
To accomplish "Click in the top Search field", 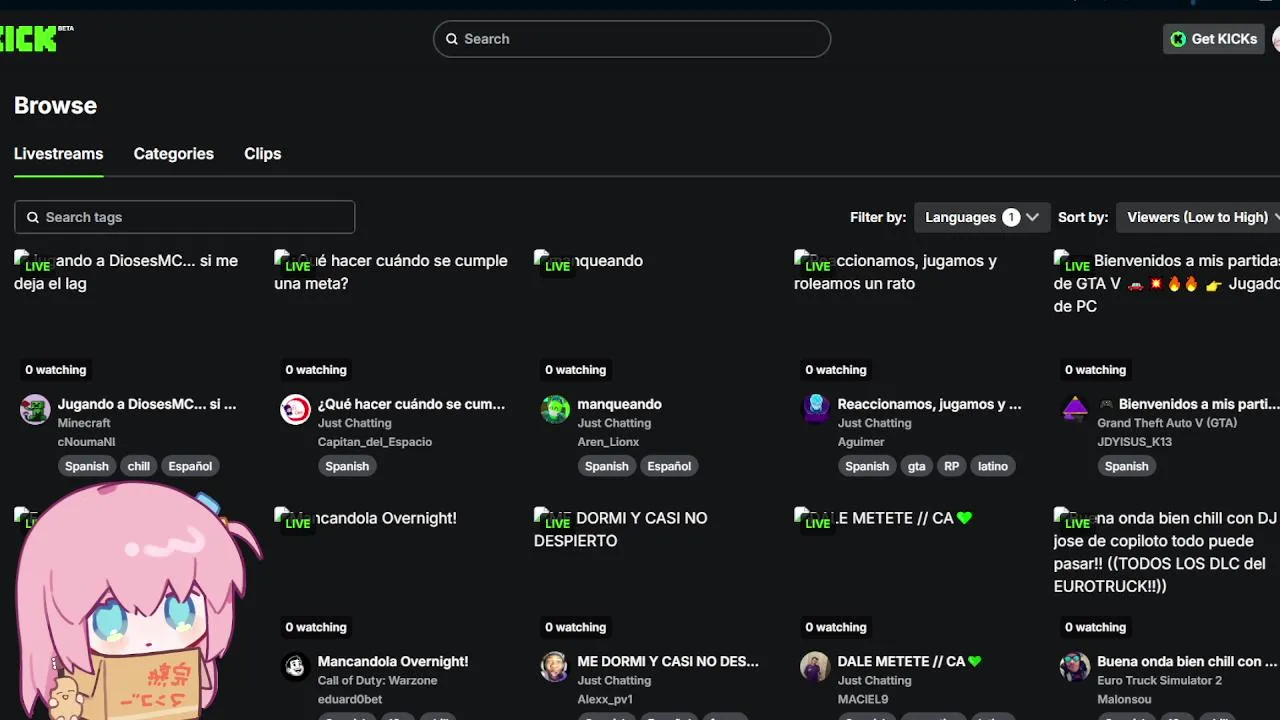I will [632, 39].
